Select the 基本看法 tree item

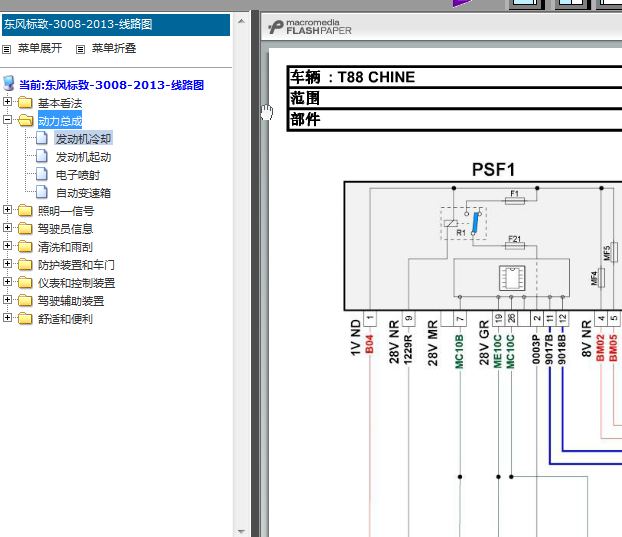point(60,103)
